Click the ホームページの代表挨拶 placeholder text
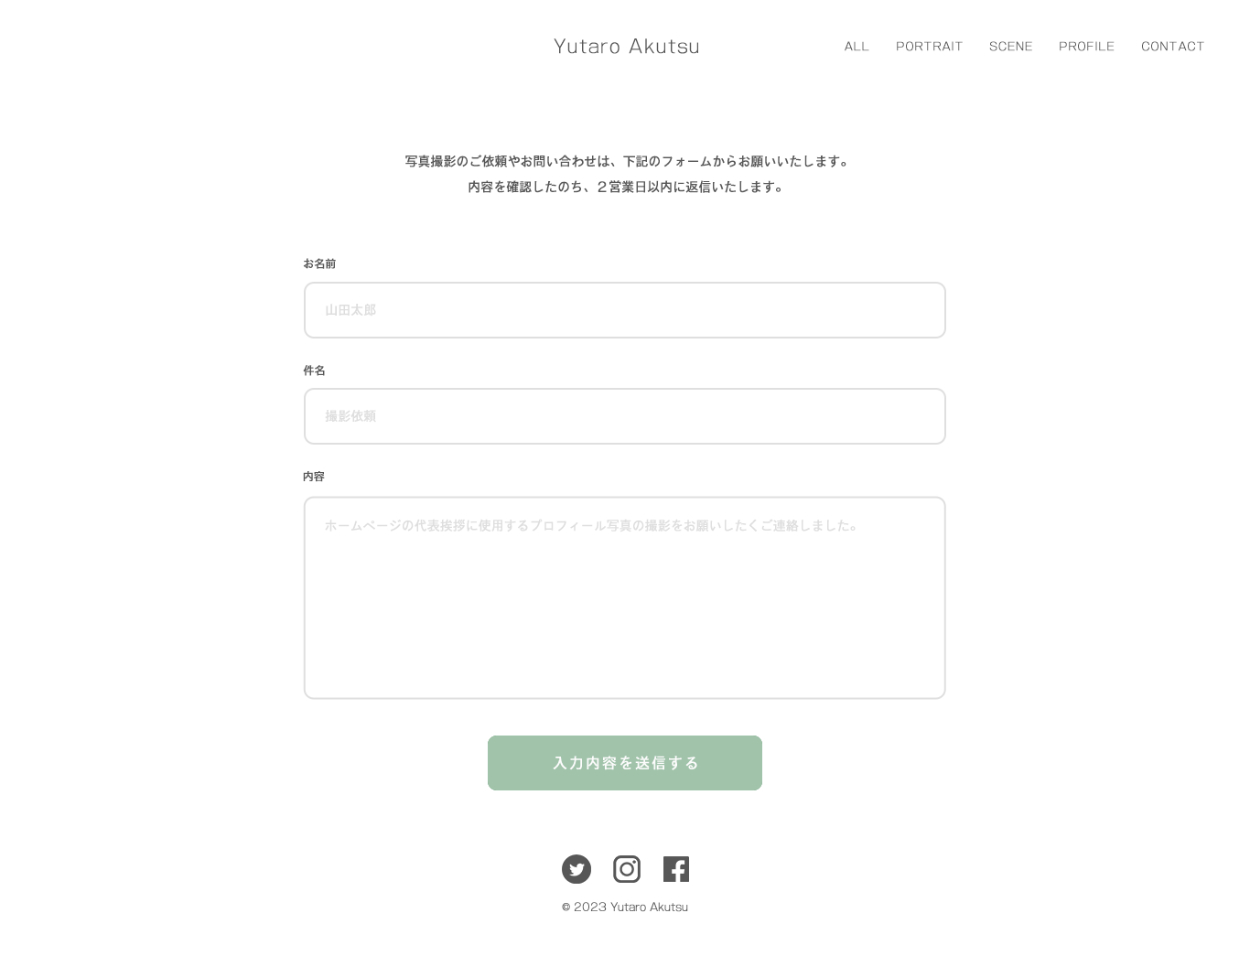 coord(591,525)
